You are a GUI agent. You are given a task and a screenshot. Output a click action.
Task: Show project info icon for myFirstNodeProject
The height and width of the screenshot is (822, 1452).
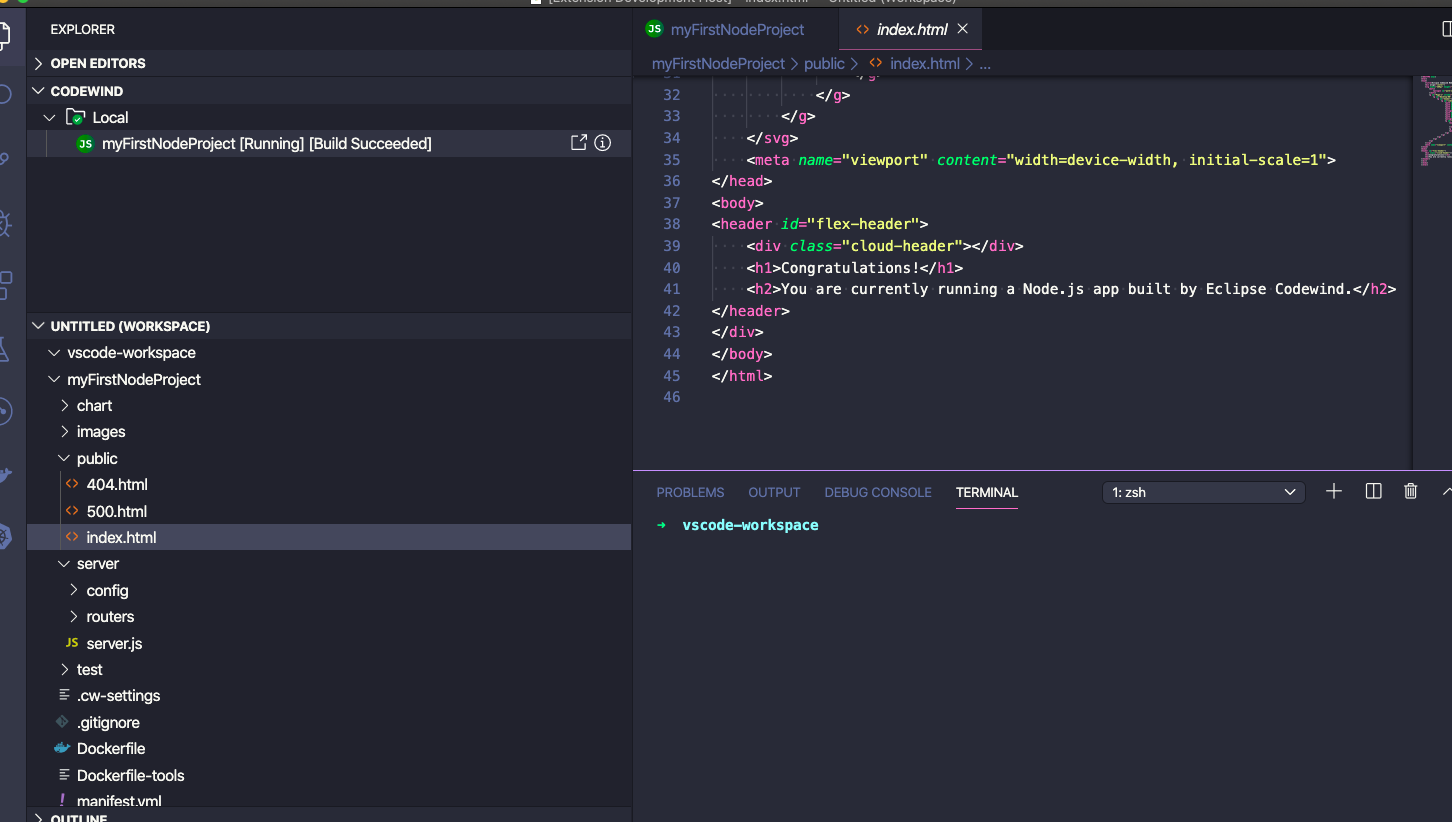[x=602, y=143]
